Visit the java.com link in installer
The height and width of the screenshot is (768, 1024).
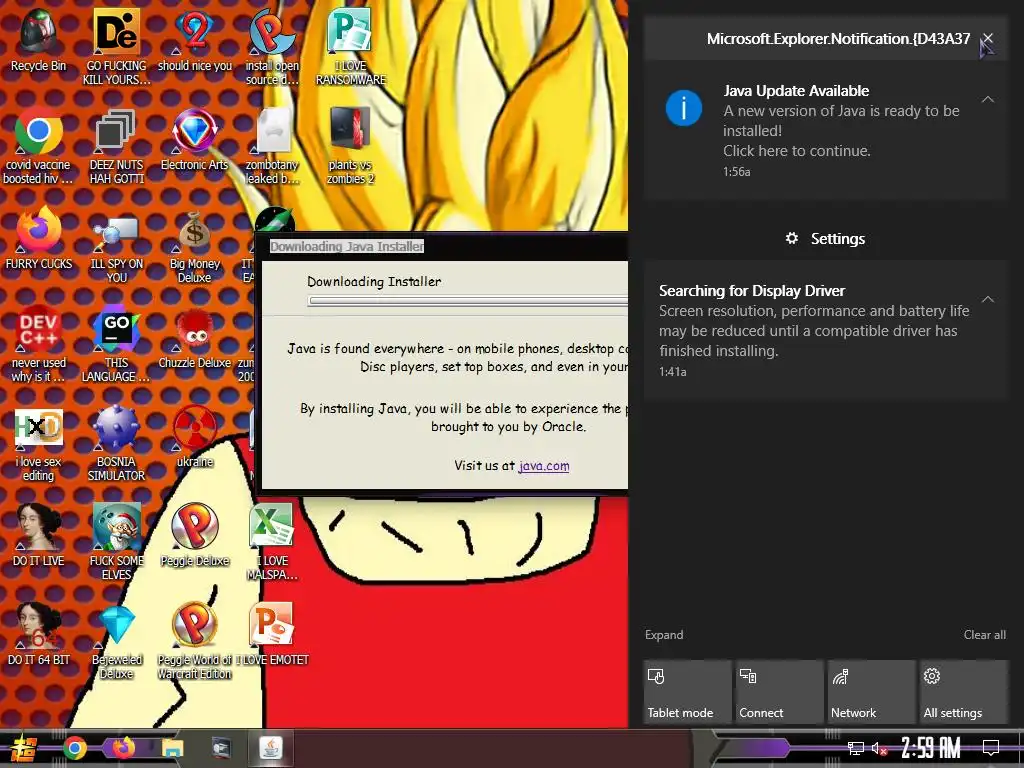point(544,466)
